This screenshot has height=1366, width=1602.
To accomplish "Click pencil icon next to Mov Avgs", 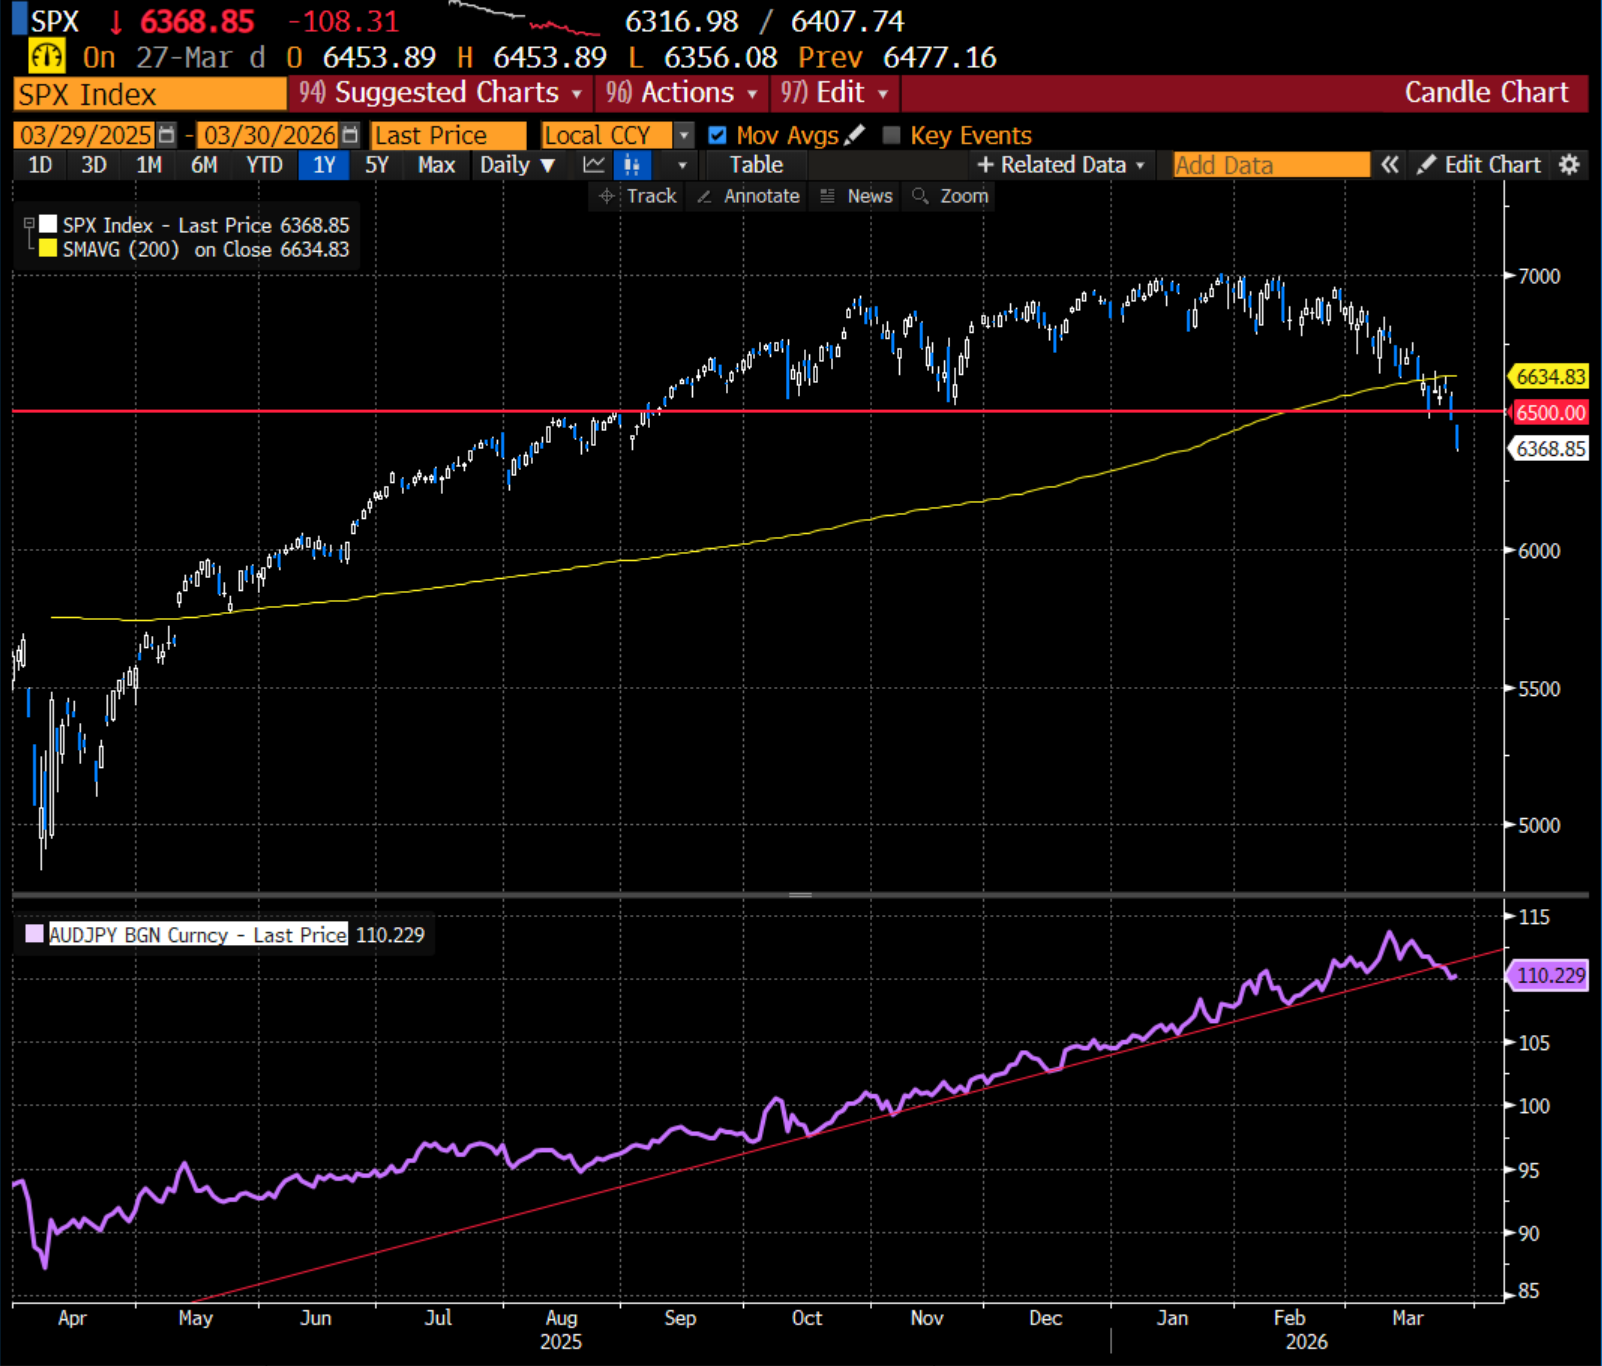I will coord(854,135).
